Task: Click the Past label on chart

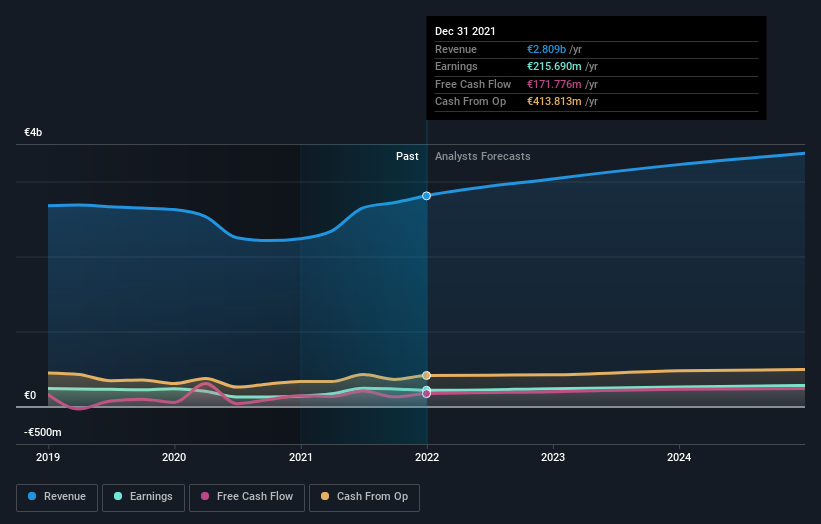Action: (407, 157)
